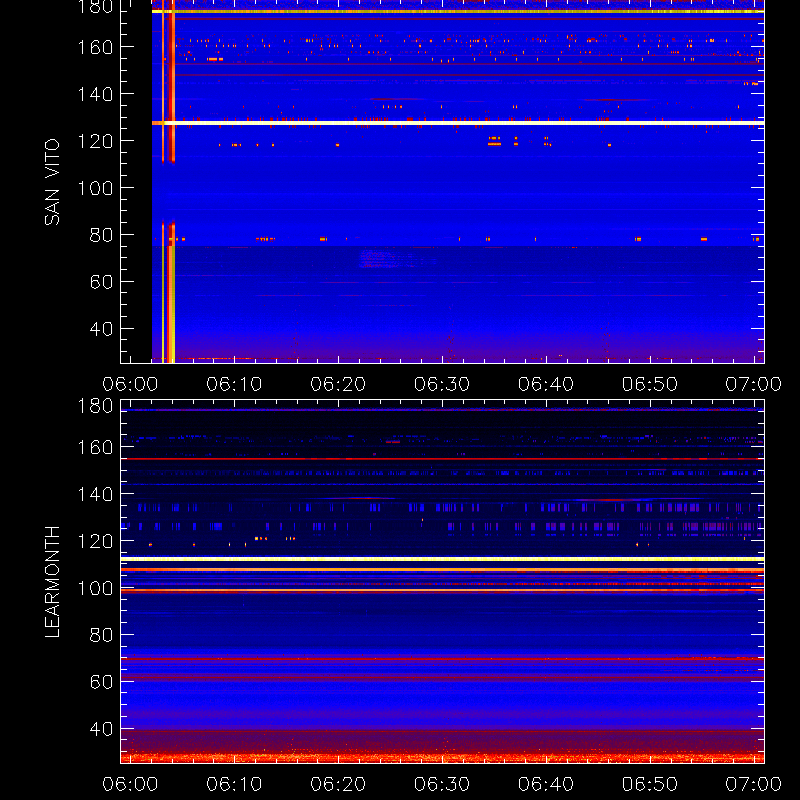Image resolution: width=800 pixels, height=800 pixels.
Task: Pick the 80 frequency label on San Vito plot
Action: tap(102, 235)
